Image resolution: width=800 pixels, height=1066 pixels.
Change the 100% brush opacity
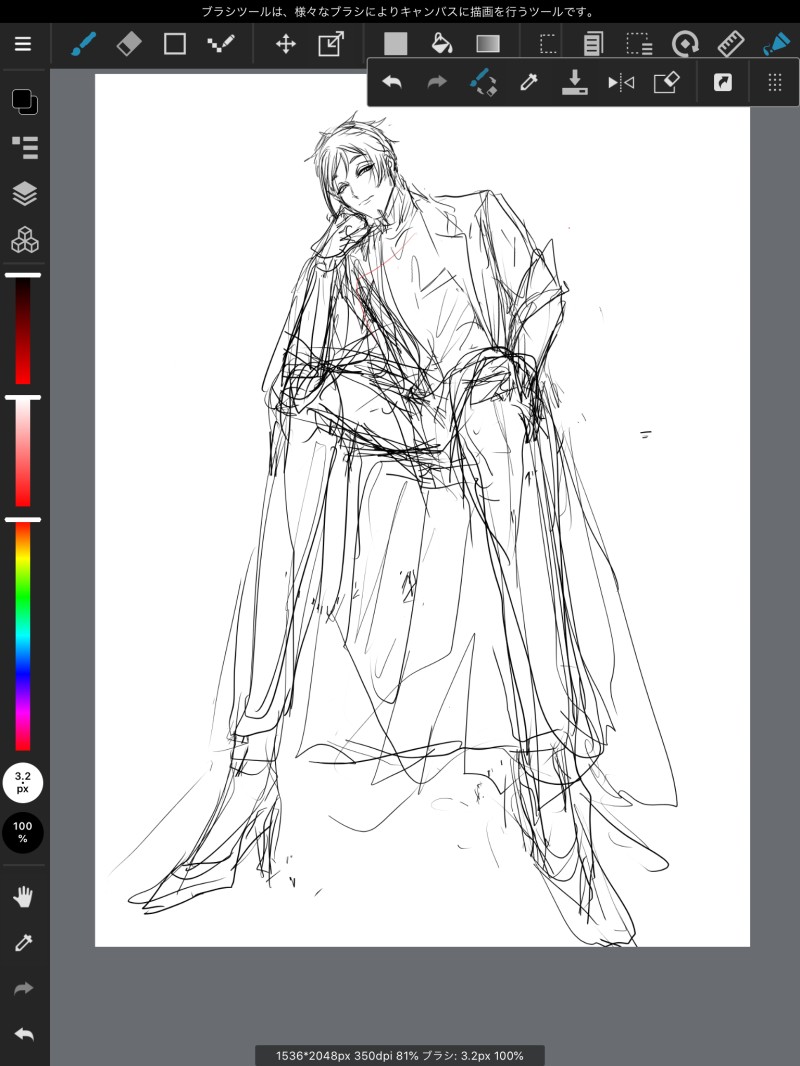[22, 832]
